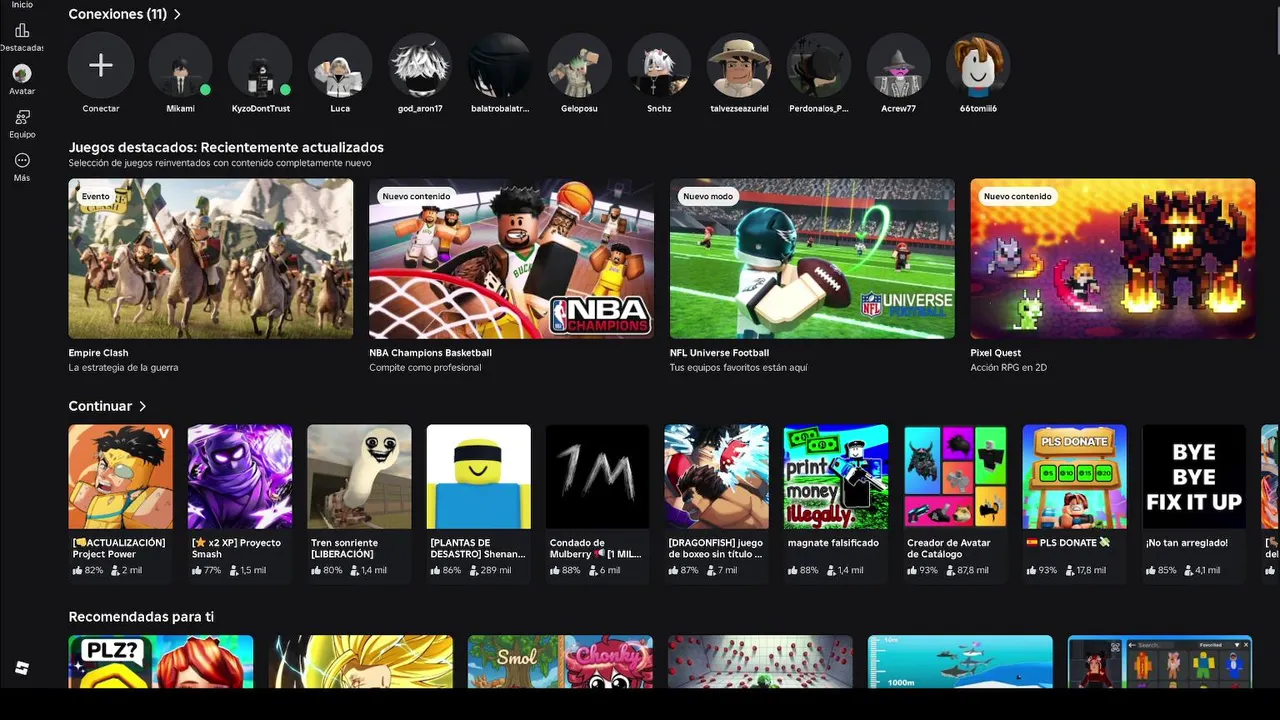The image size is (1280, 720).
Task: Click the Nuevo contenido badge on NBA Champions
Action: pos(417,197)
